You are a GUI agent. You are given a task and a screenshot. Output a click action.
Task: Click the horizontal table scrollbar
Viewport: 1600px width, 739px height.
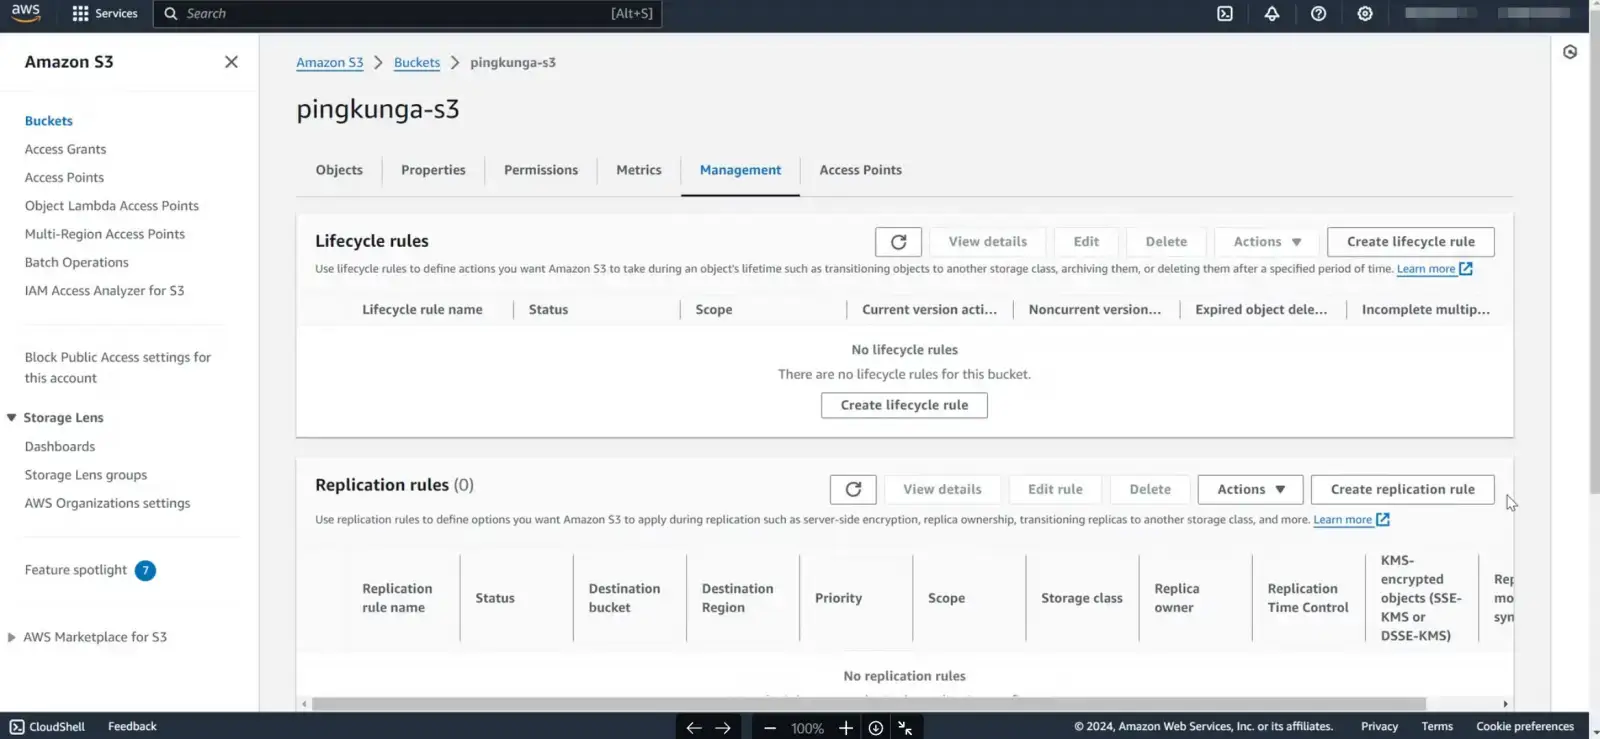click(x=868, y=704)
